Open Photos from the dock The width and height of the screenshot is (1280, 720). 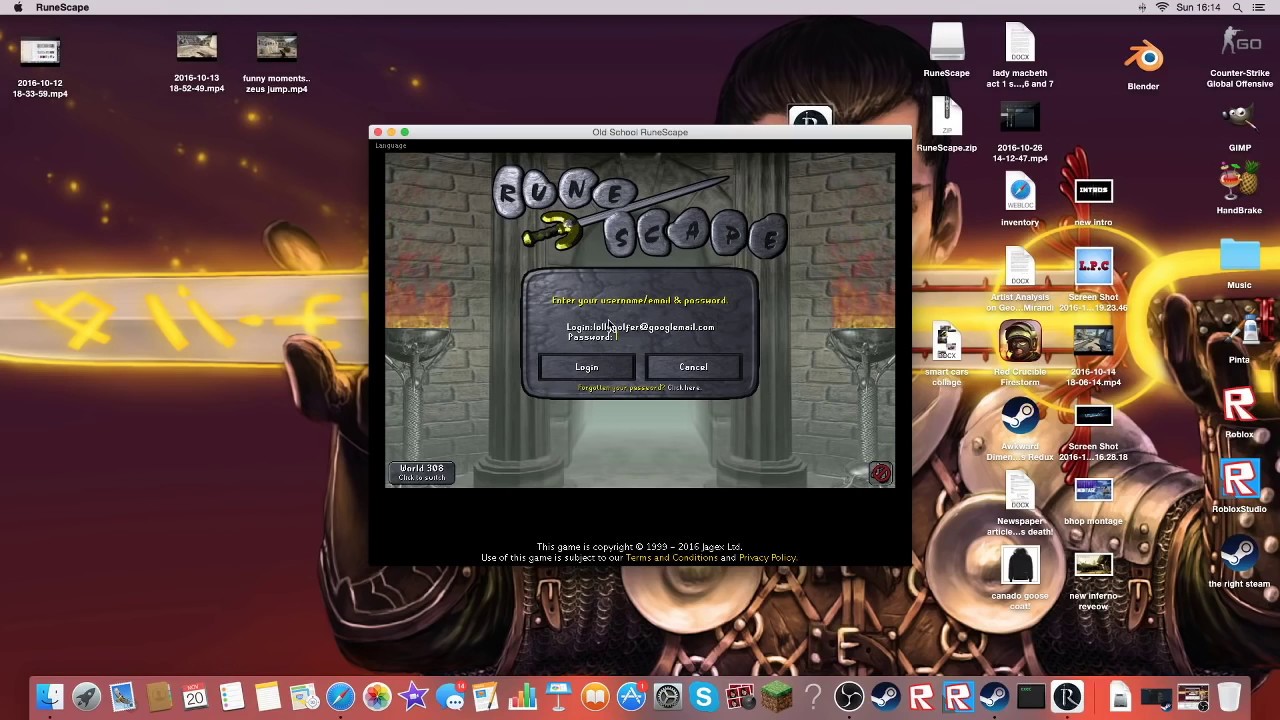(377, 696)
